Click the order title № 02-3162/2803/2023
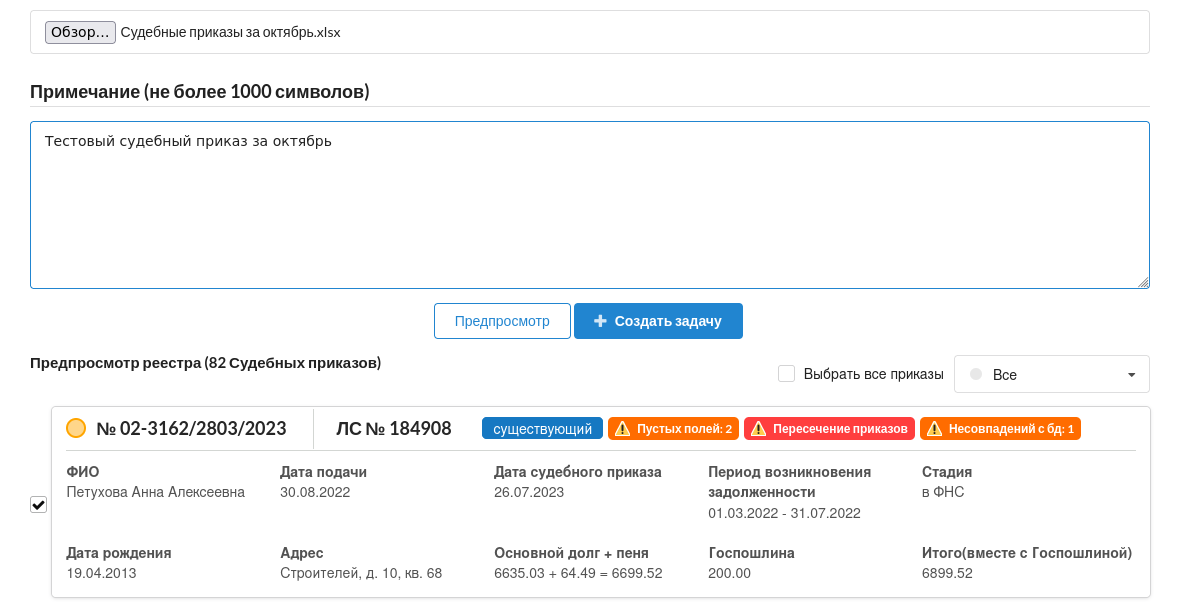Image resolution: width=1193 pixels, height=602 pixels. (x=191, y=429)
